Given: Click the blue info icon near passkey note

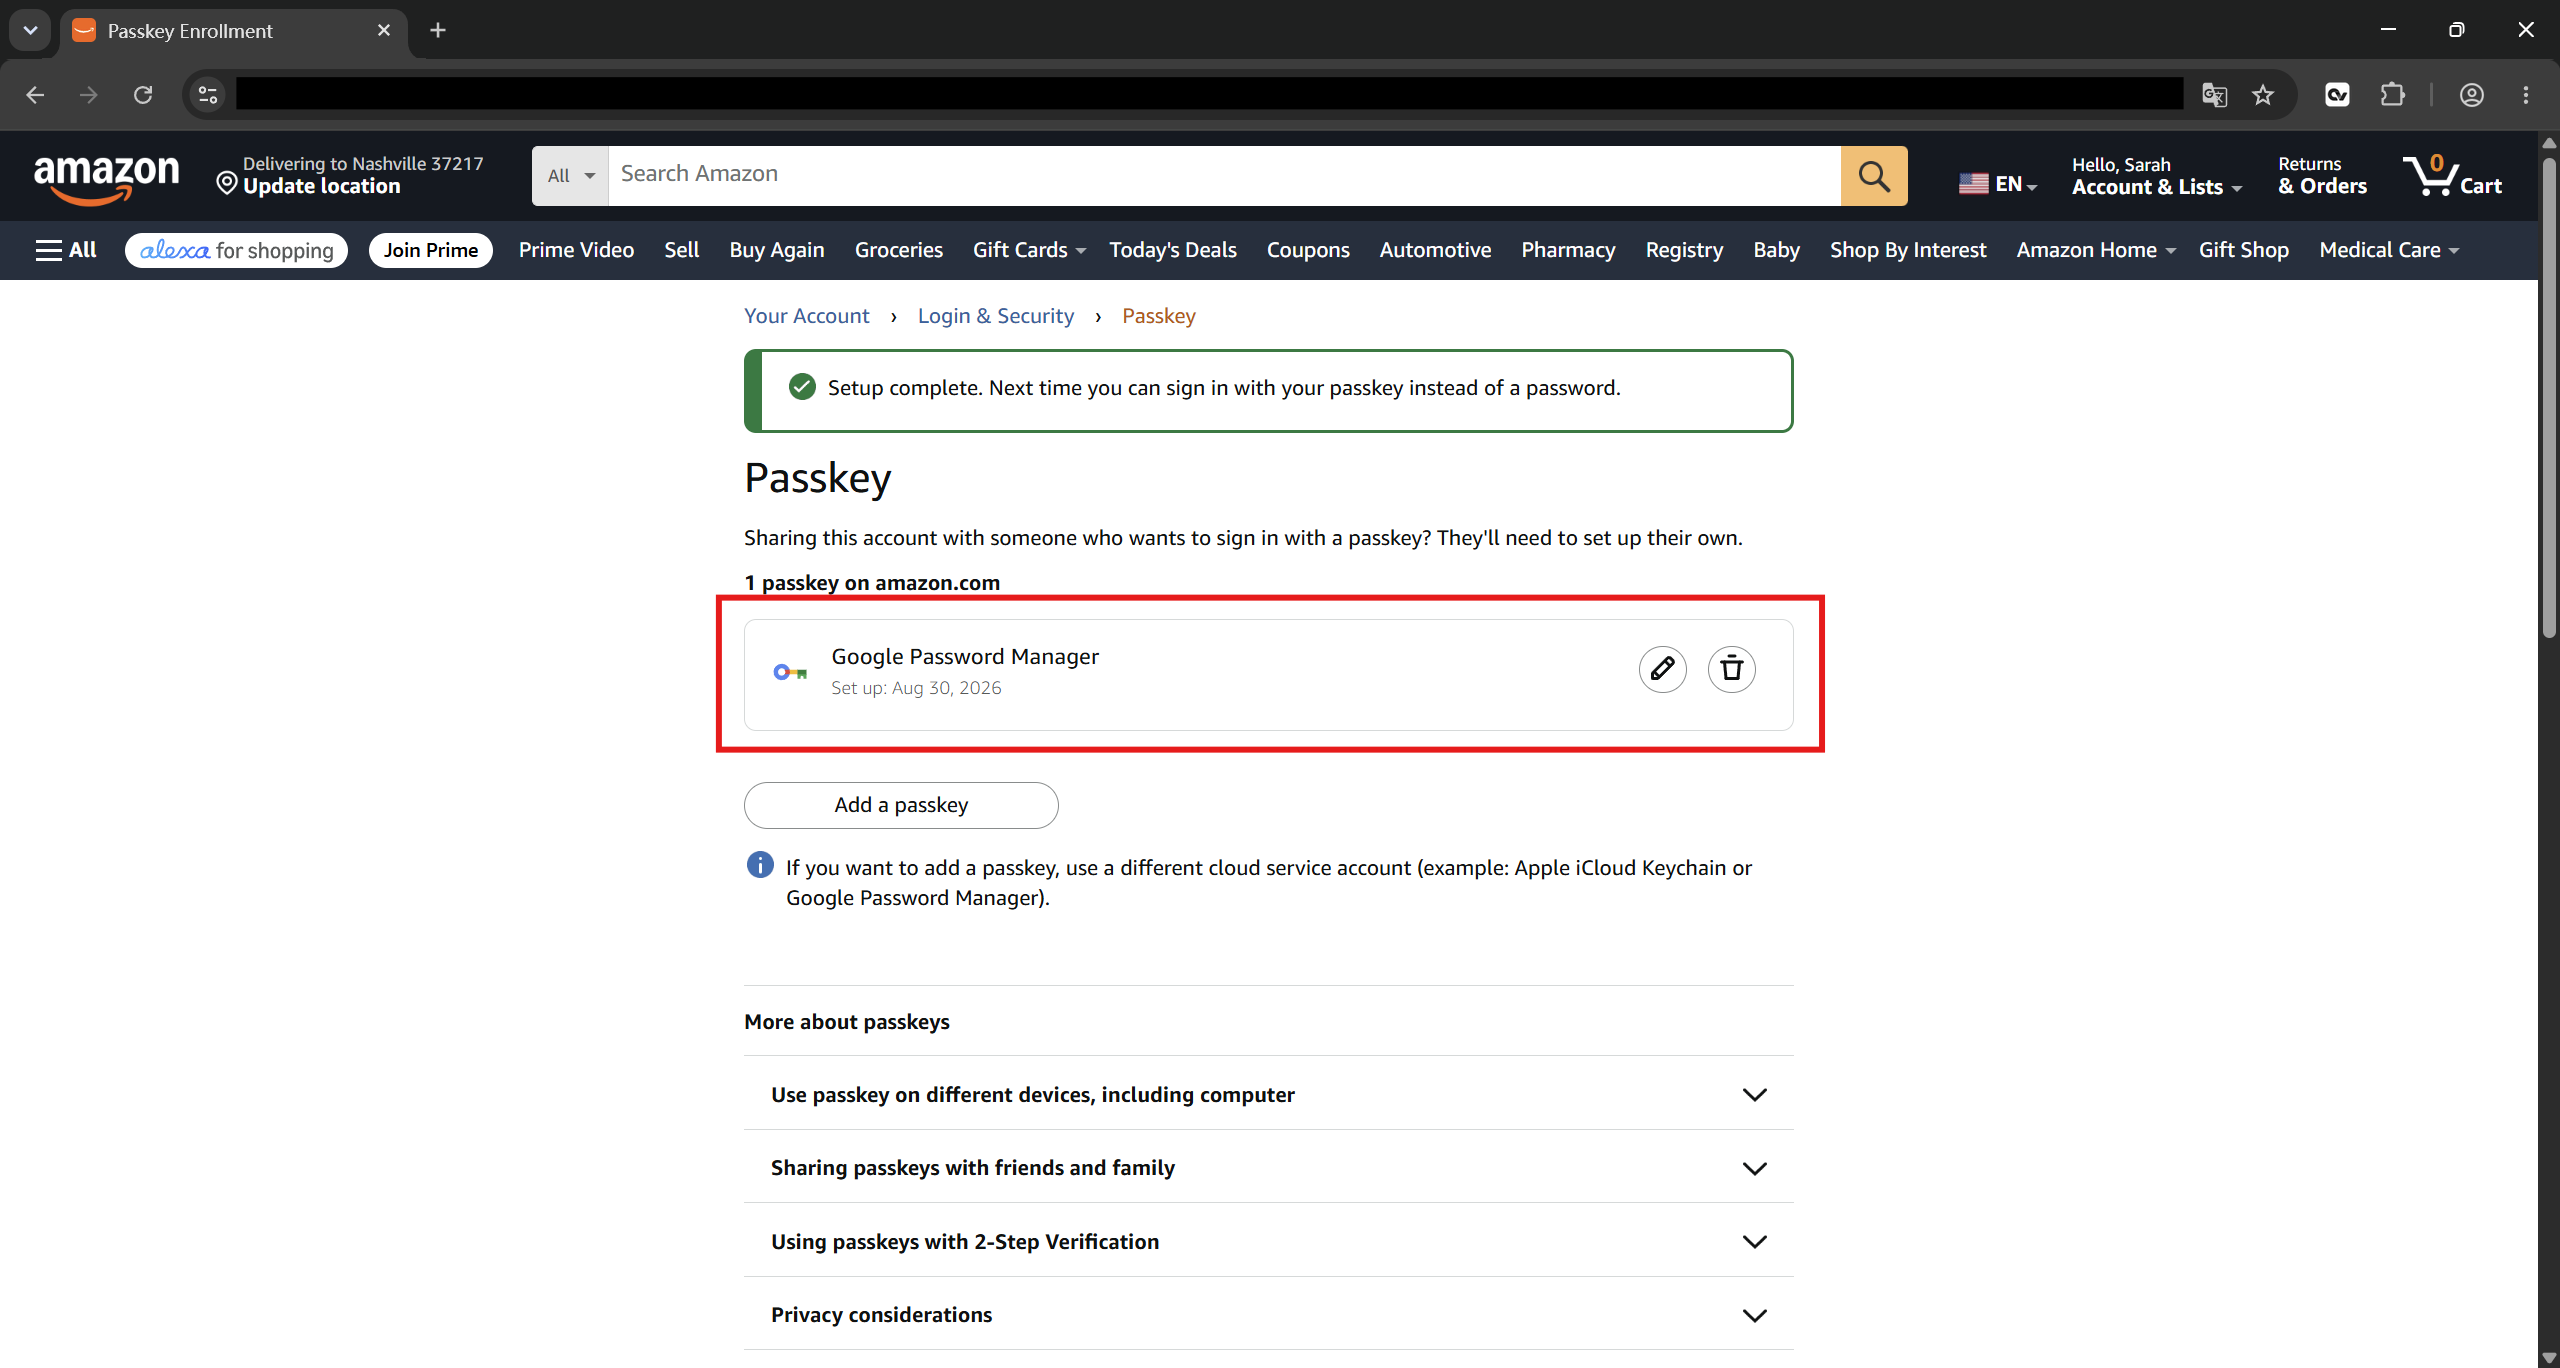Looking at the screenshot, I should pyautogui.click(x=760, y=865).
